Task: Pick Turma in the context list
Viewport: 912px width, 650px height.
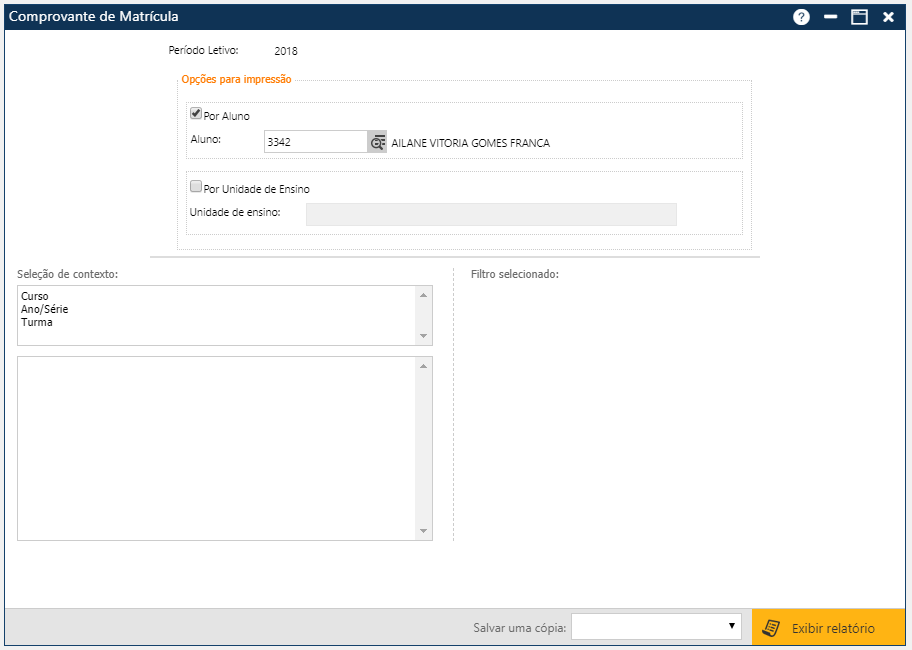Action: pyautogui.click(x=37, y=323)
